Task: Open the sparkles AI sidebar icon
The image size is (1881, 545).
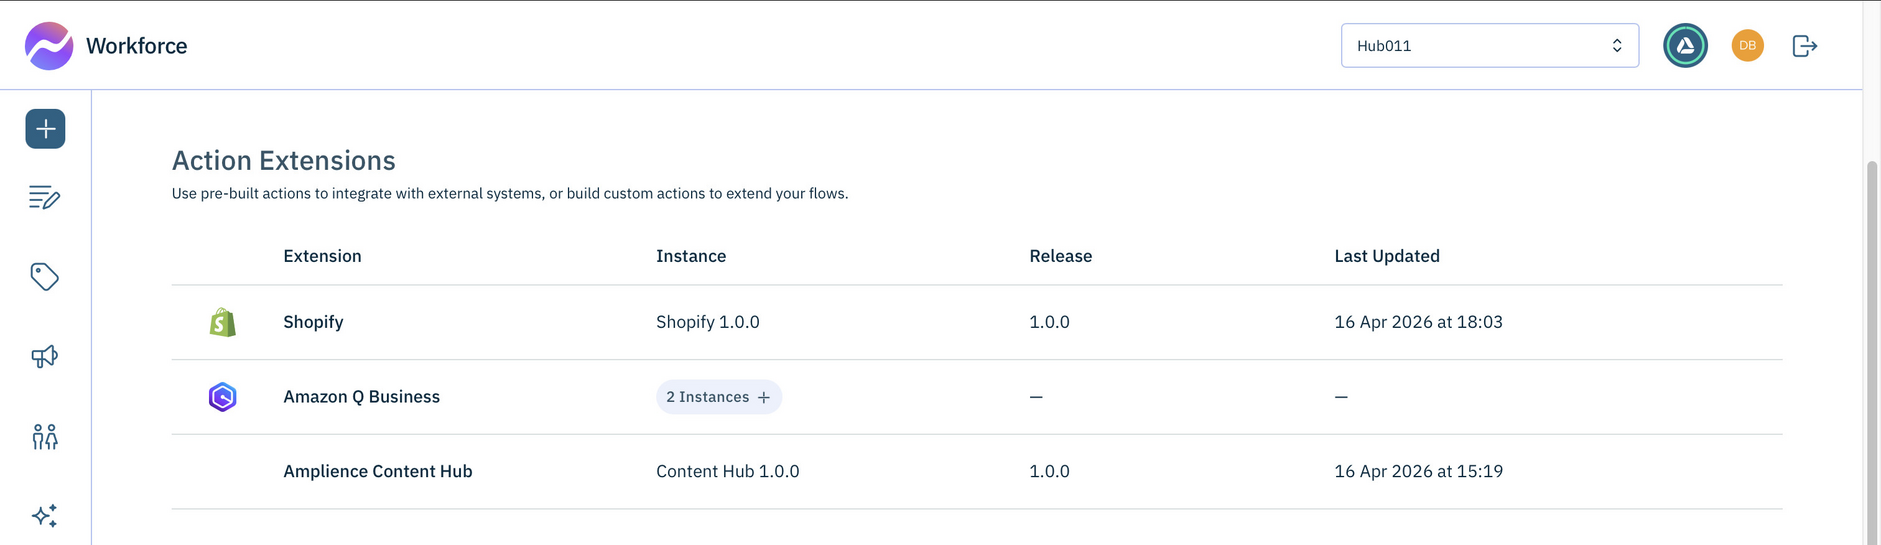Action: point(45,516)
